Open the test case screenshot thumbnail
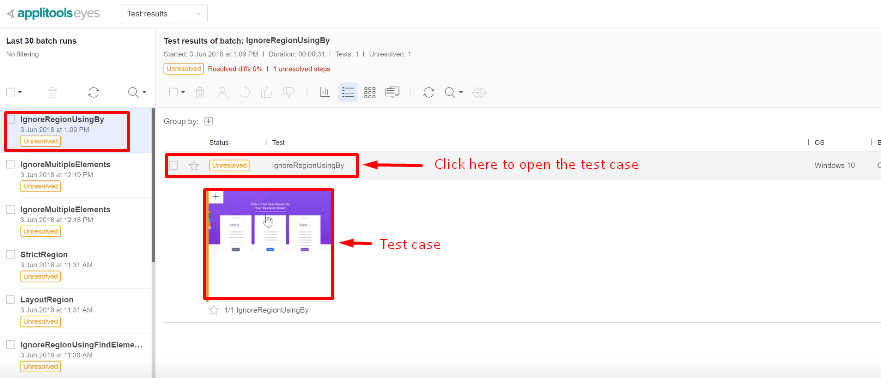This screenshot has width=881, height=378. point(269,243)
